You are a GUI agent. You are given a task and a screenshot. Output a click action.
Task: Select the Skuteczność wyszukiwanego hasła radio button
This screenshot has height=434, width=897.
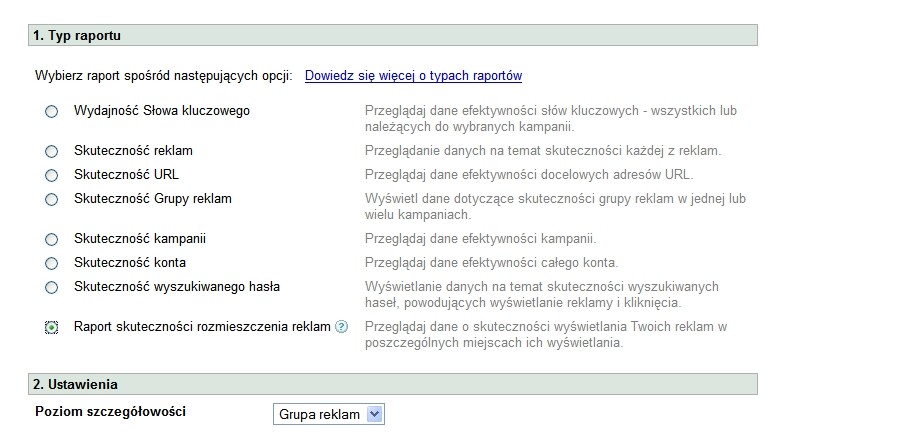[51, 288]
